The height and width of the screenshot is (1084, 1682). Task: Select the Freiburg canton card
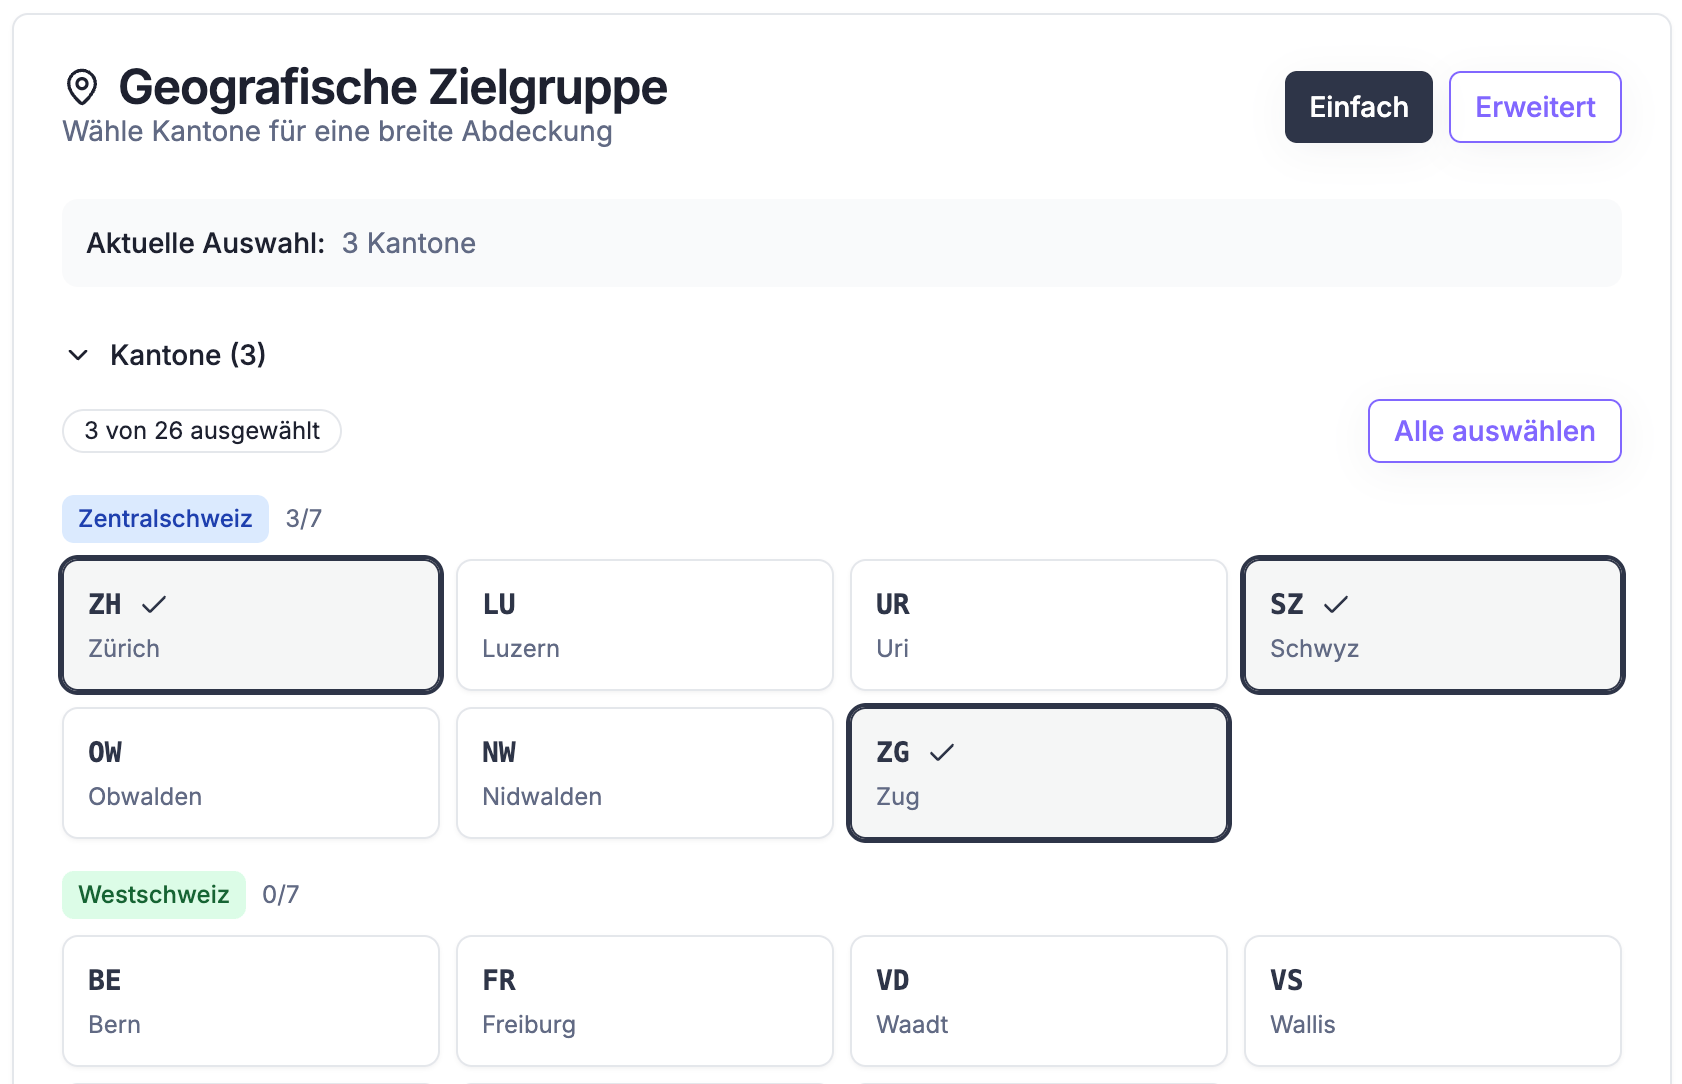pos(645,1001)
